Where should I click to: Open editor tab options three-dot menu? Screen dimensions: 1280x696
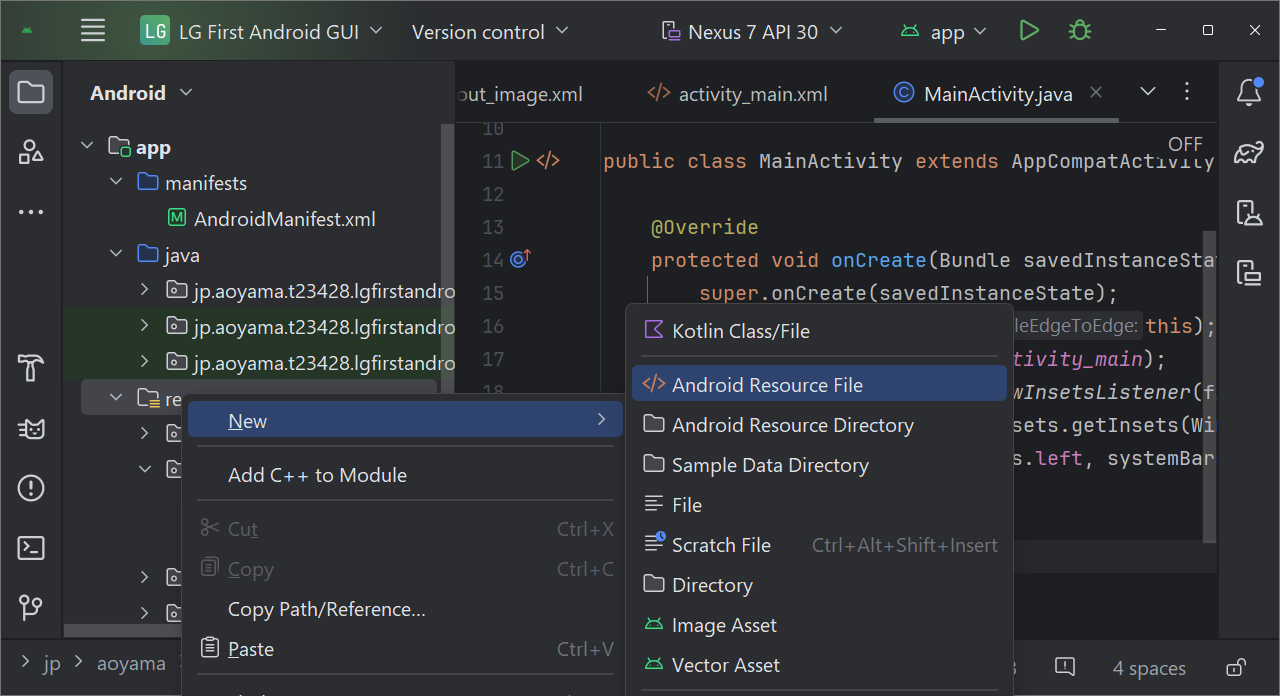tap(1187, 92)
